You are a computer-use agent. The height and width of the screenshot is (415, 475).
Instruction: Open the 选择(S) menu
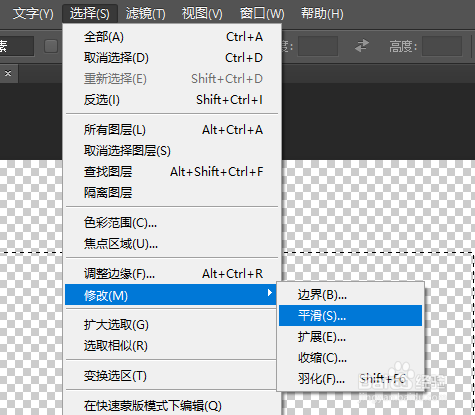click(90, 14)
